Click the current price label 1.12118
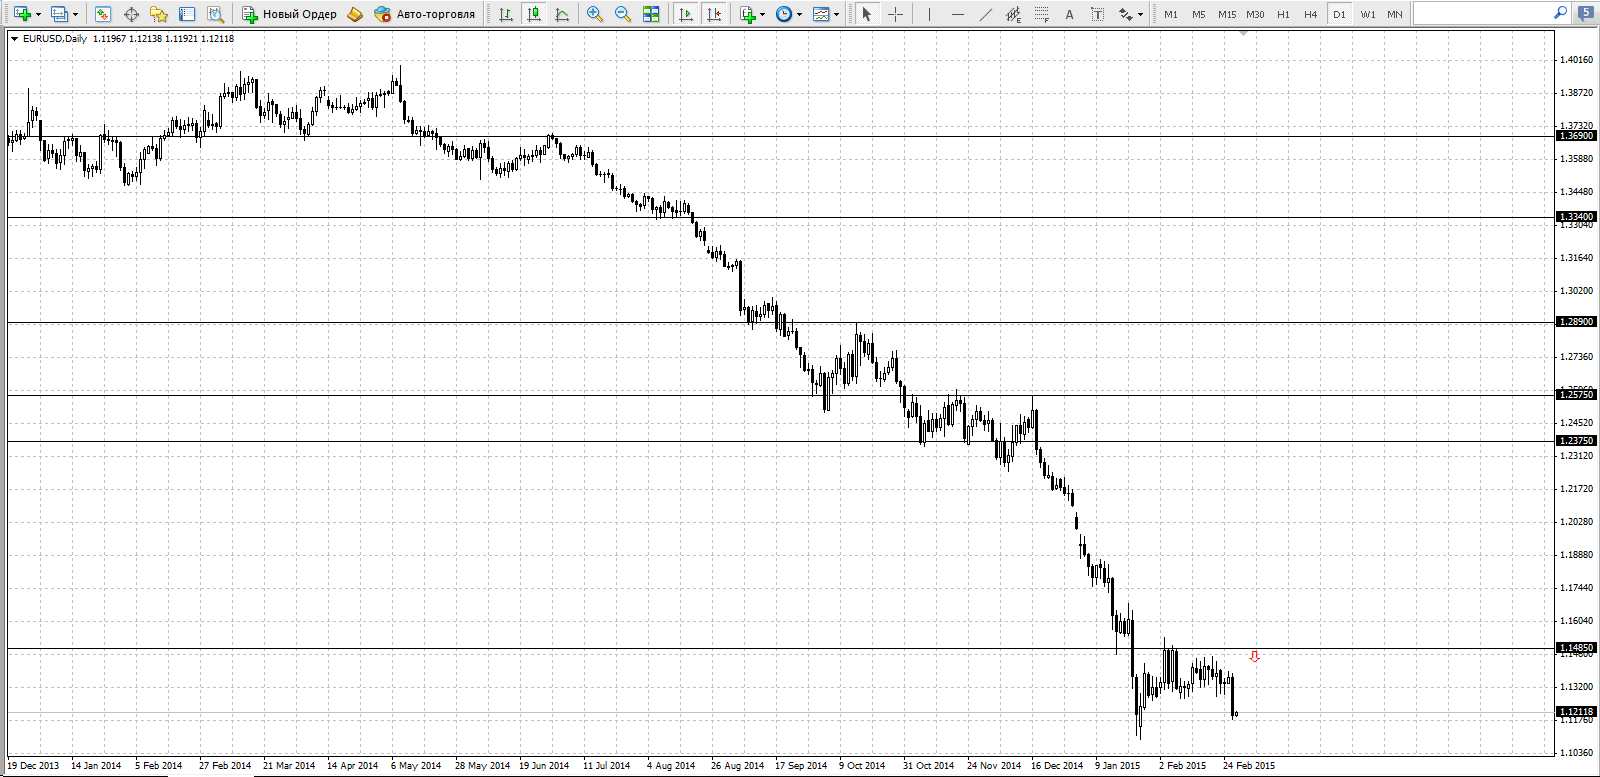Viewport: 1600px width, 777px height. coord(1577,712)
